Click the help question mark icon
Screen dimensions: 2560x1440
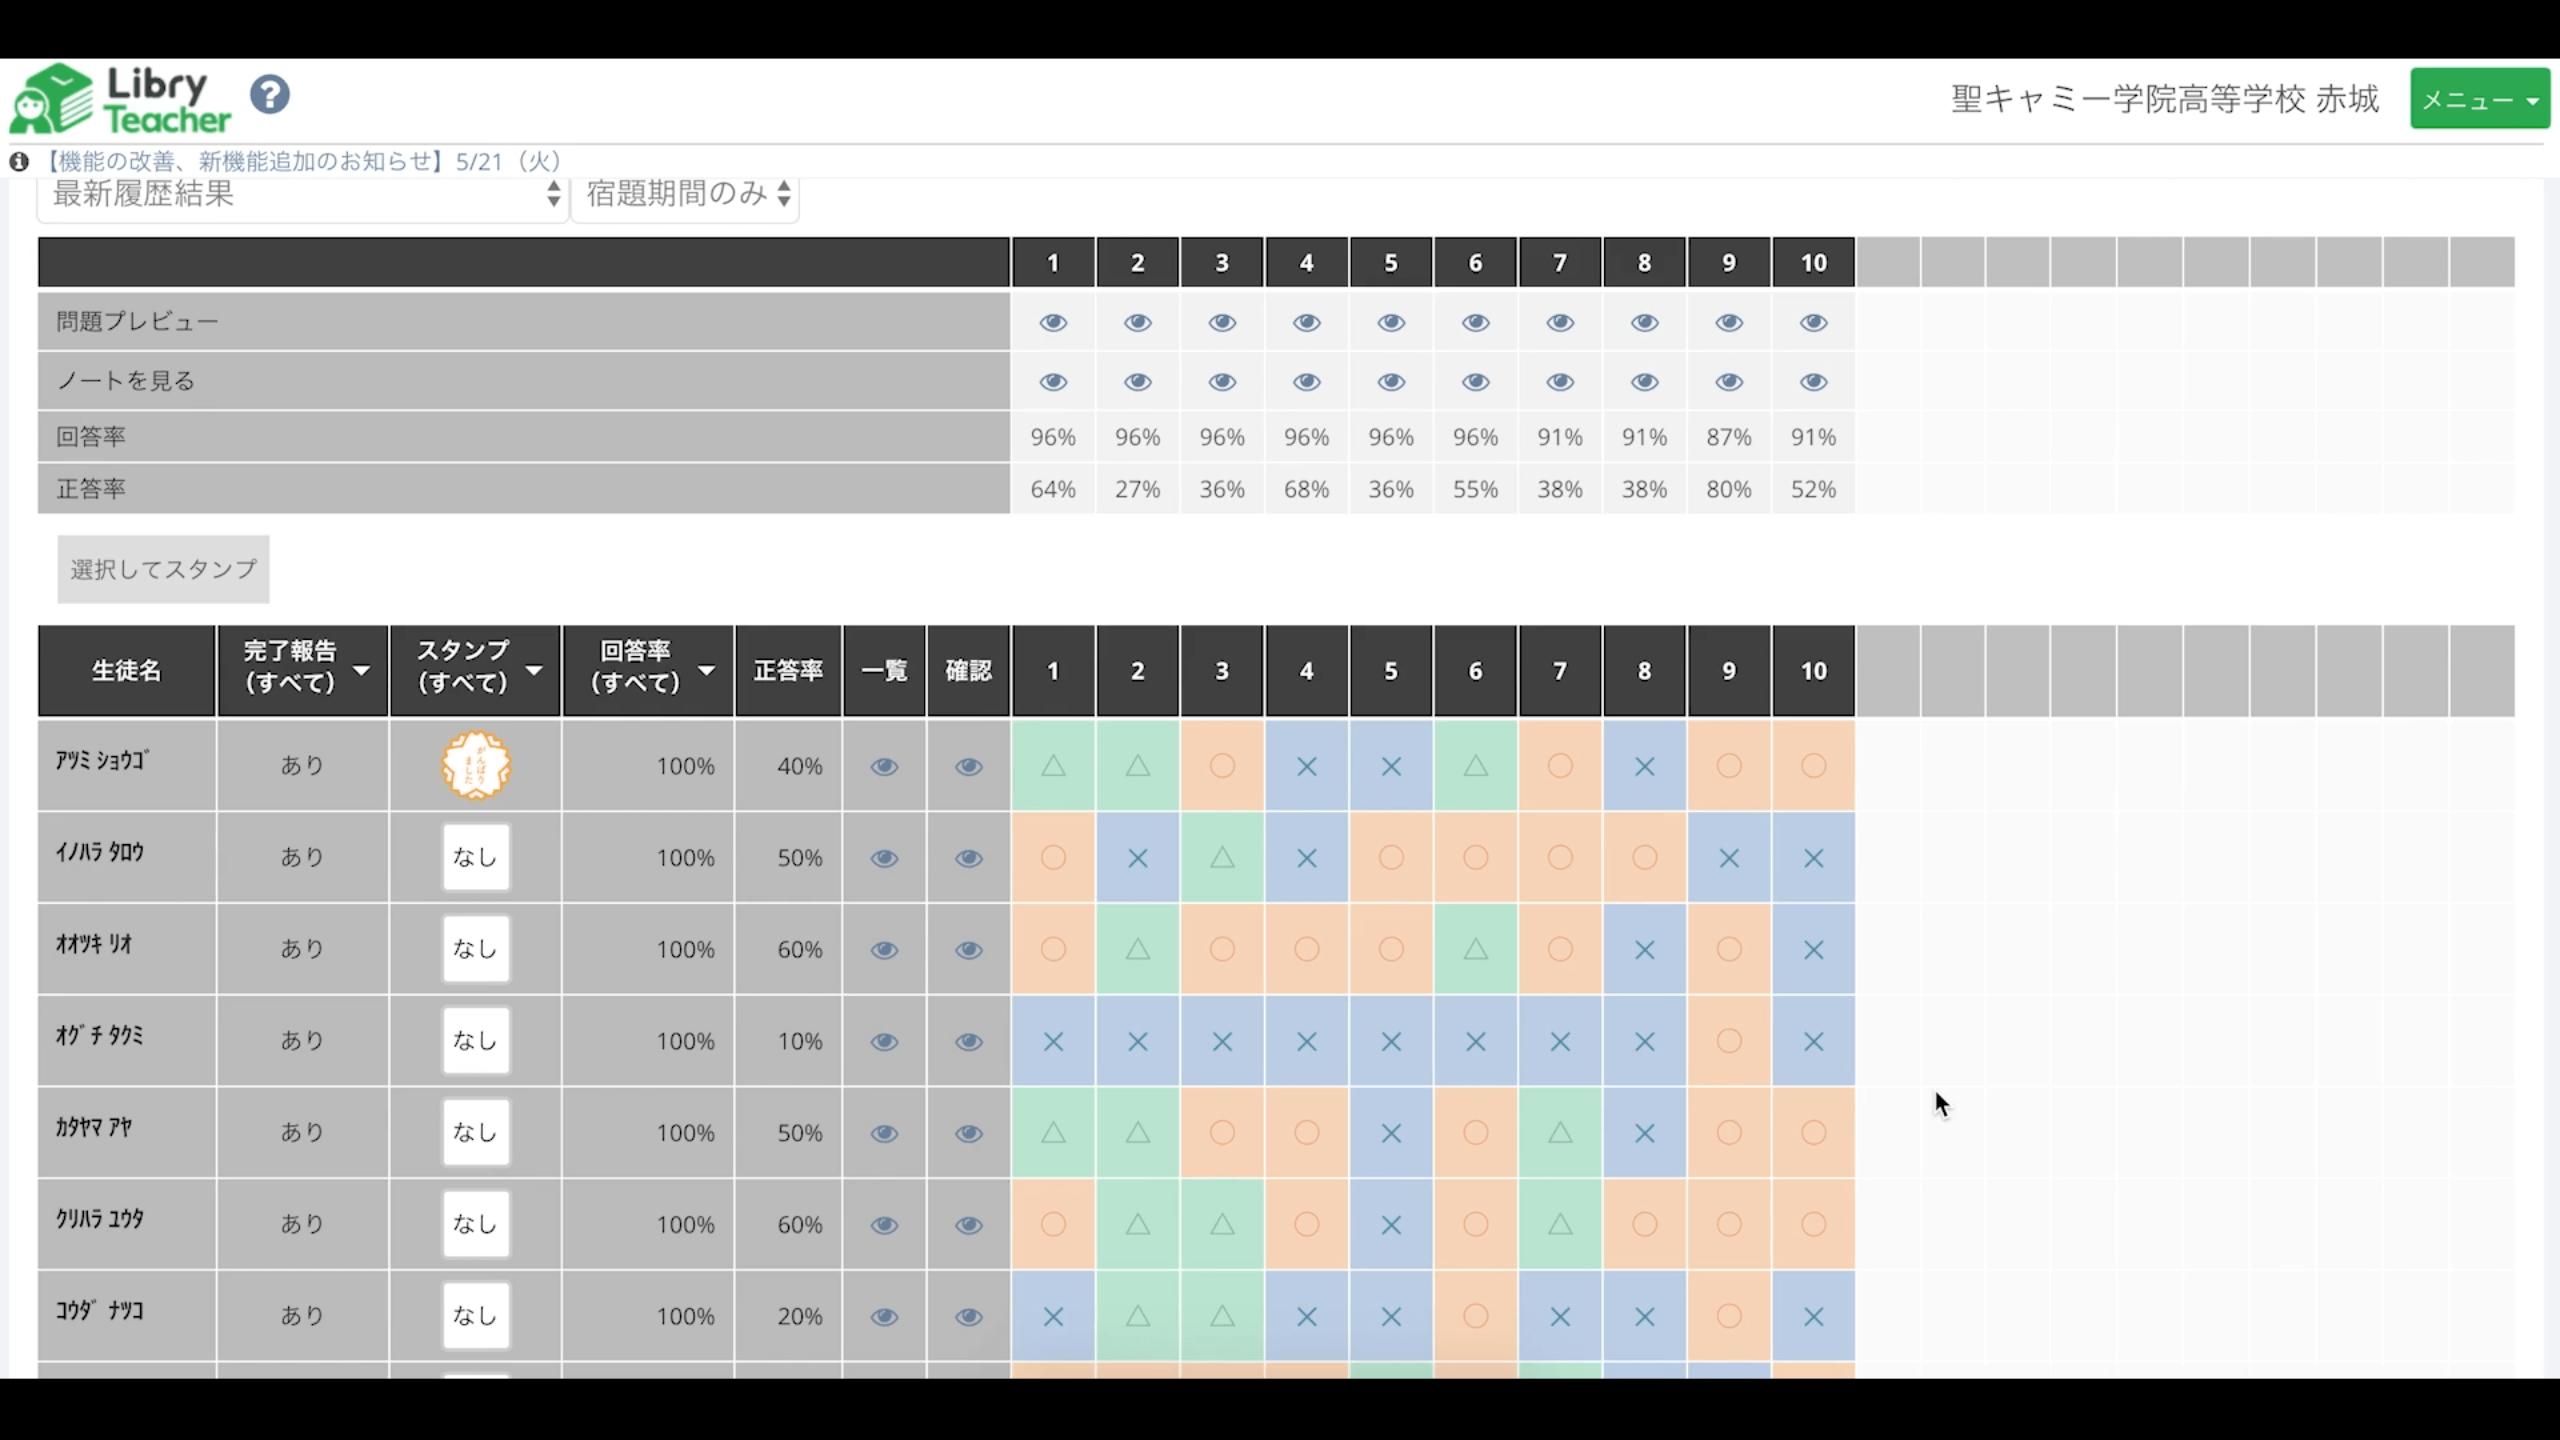click(x=270, y=96)
